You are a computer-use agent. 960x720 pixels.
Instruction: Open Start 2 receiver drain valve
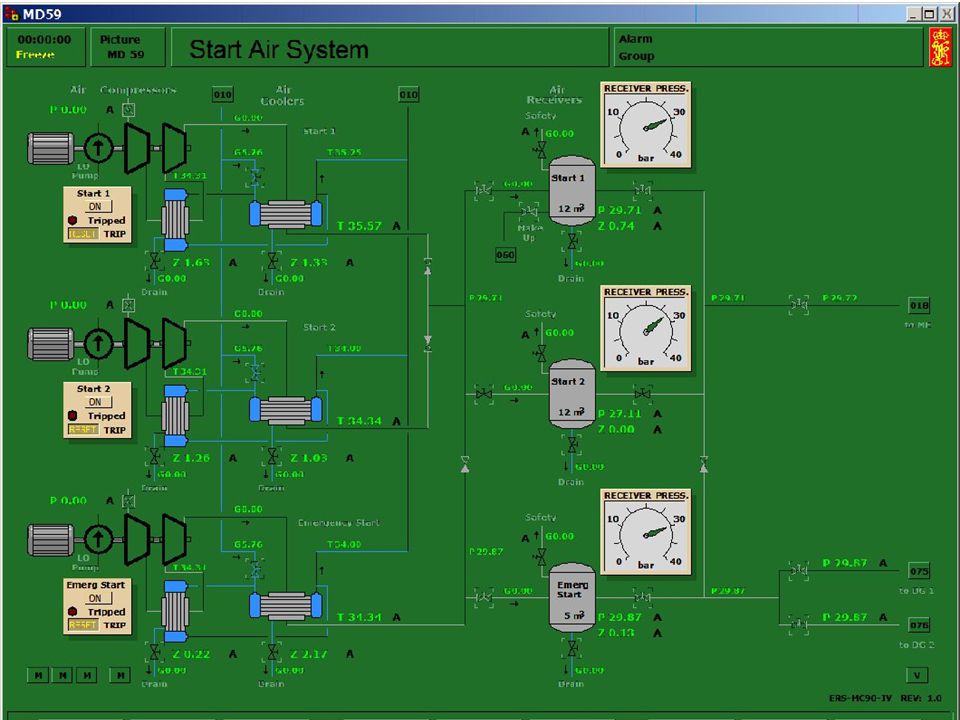click(x=572, y=444)
